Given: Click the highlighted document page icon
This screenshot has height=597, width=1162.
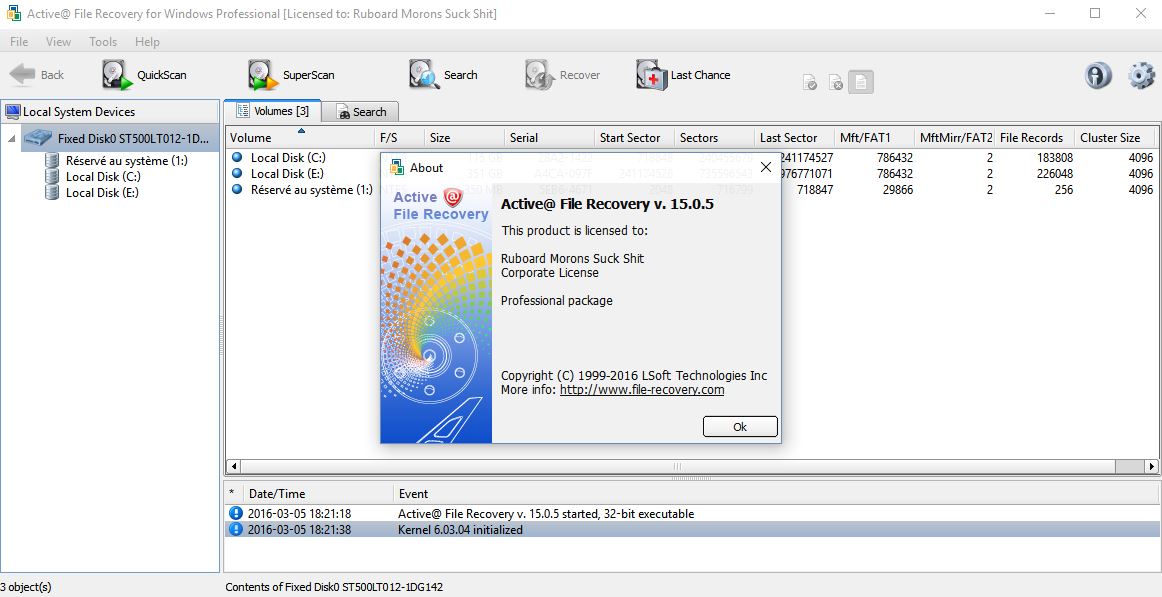Looking at the screenshot, I should [860, 81].
